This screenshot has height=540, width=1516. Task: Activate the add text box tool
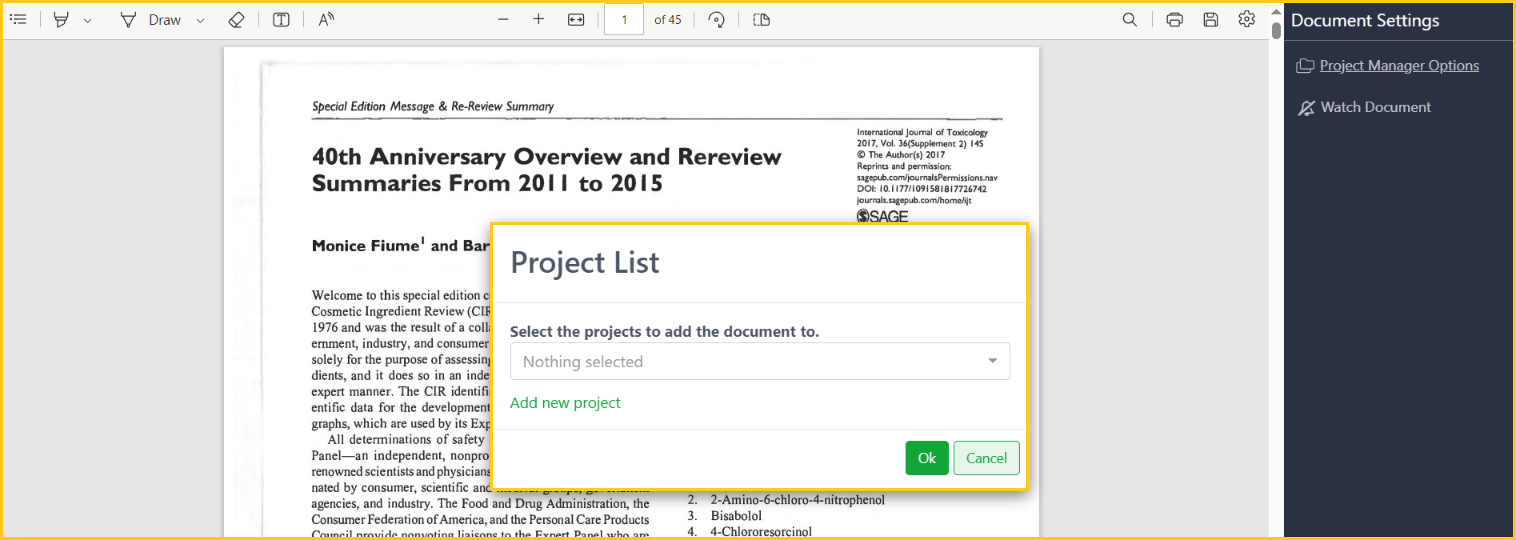tap(281, 20)
